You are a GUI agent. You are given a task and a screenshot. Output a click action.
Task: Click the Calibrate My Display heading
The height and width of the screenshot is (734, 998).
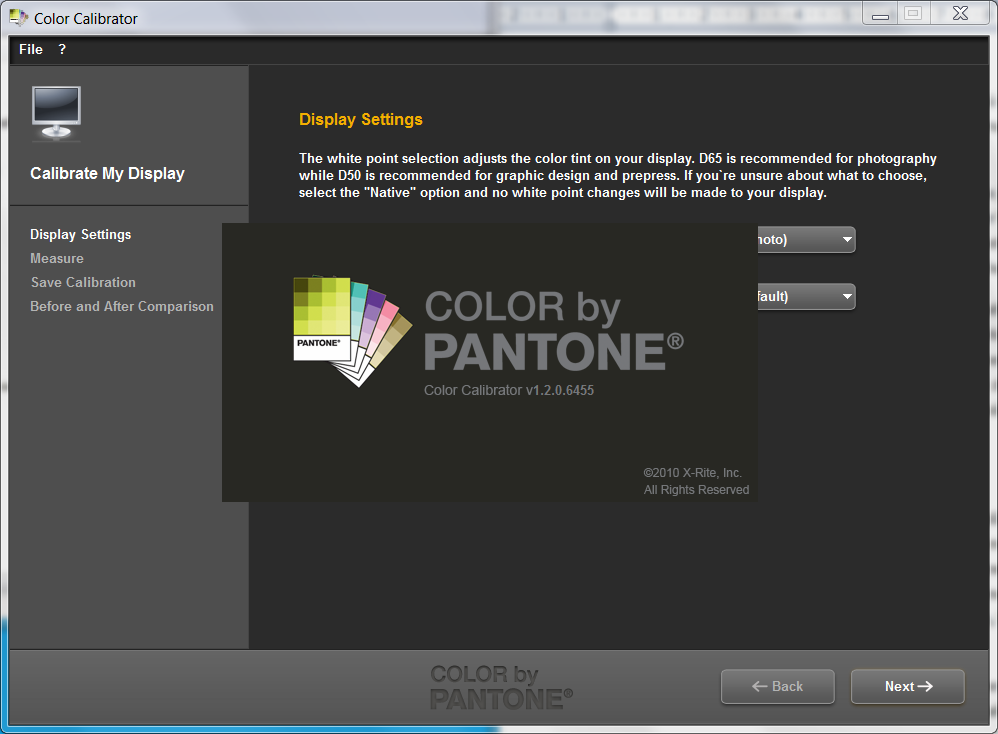pos(107,173)
